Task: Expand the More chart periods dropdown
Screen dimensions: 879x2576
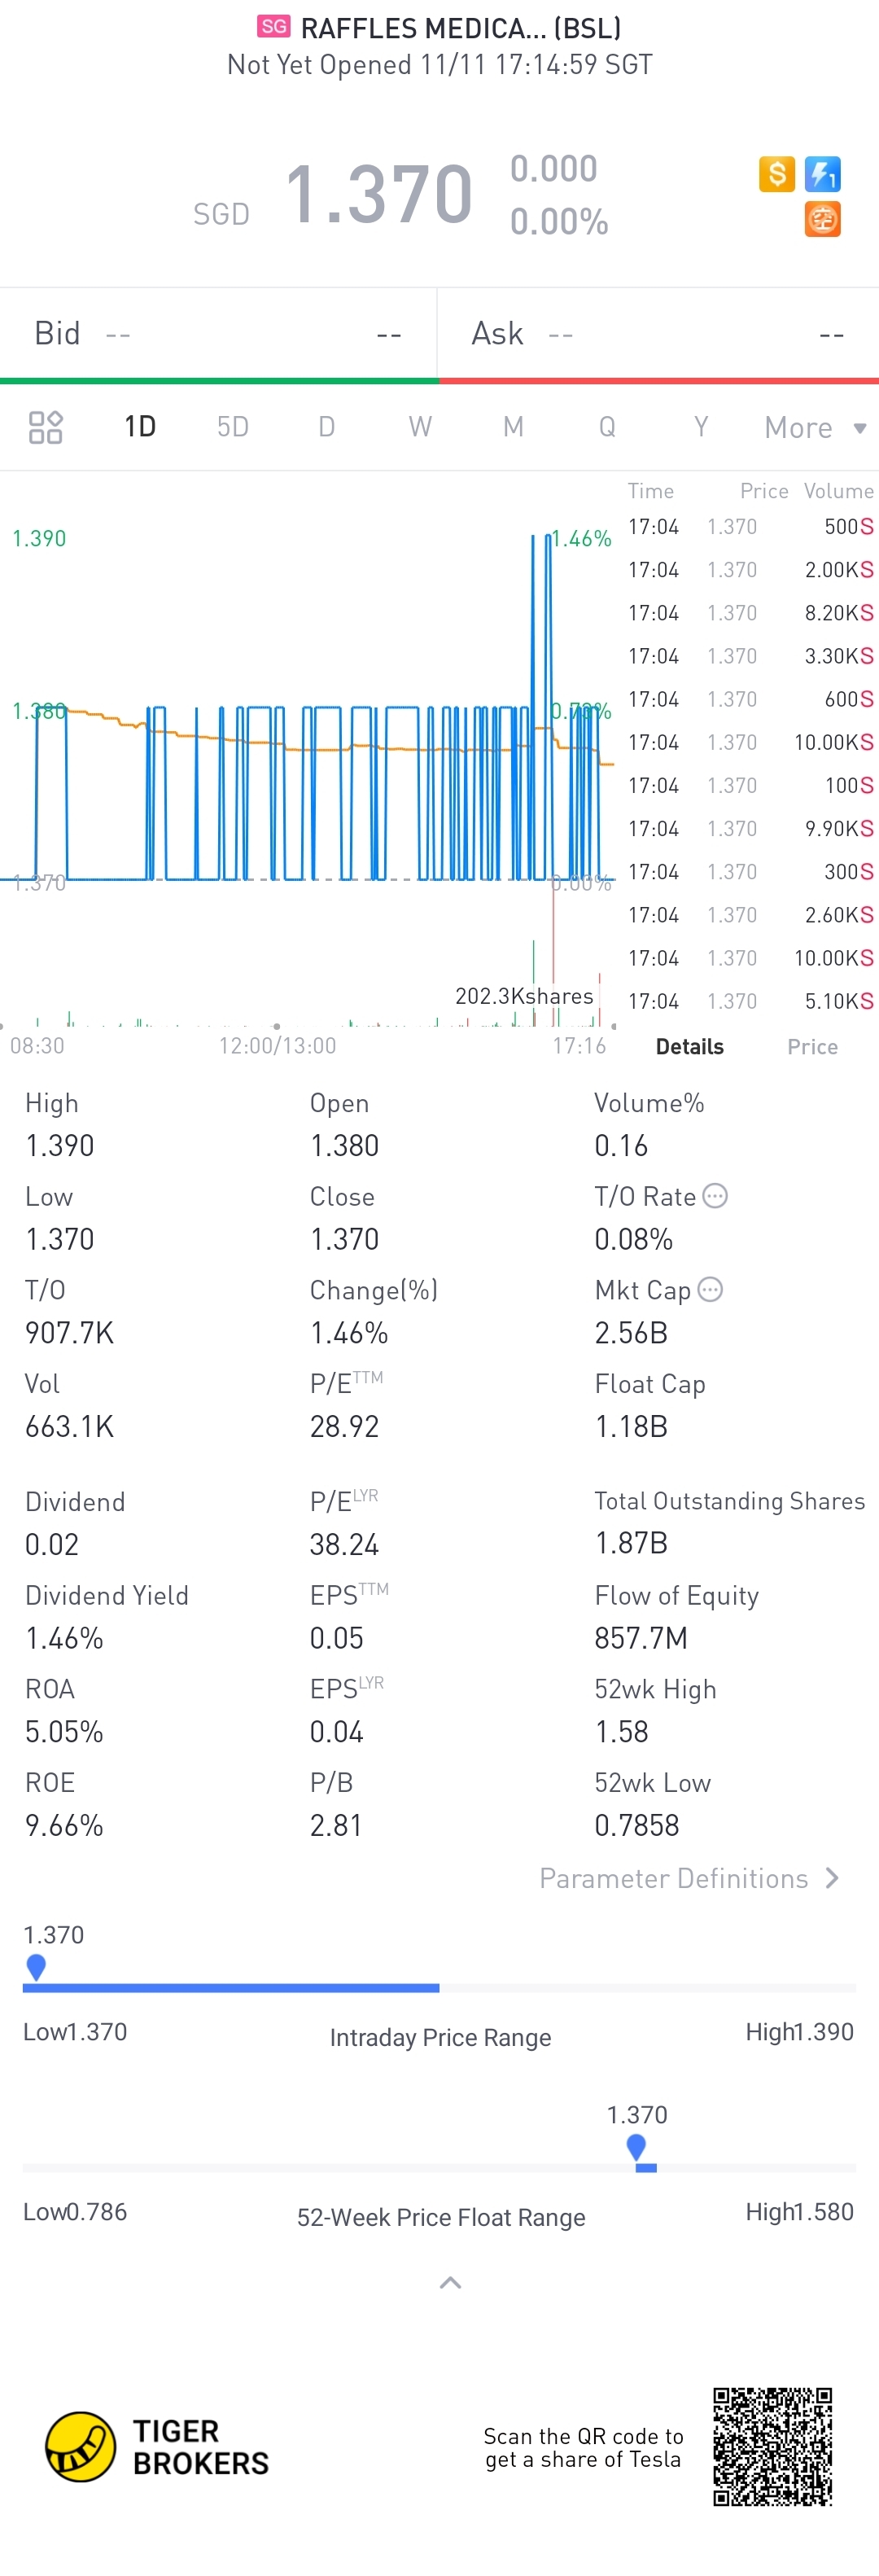Action: click(x=815, y=428)
